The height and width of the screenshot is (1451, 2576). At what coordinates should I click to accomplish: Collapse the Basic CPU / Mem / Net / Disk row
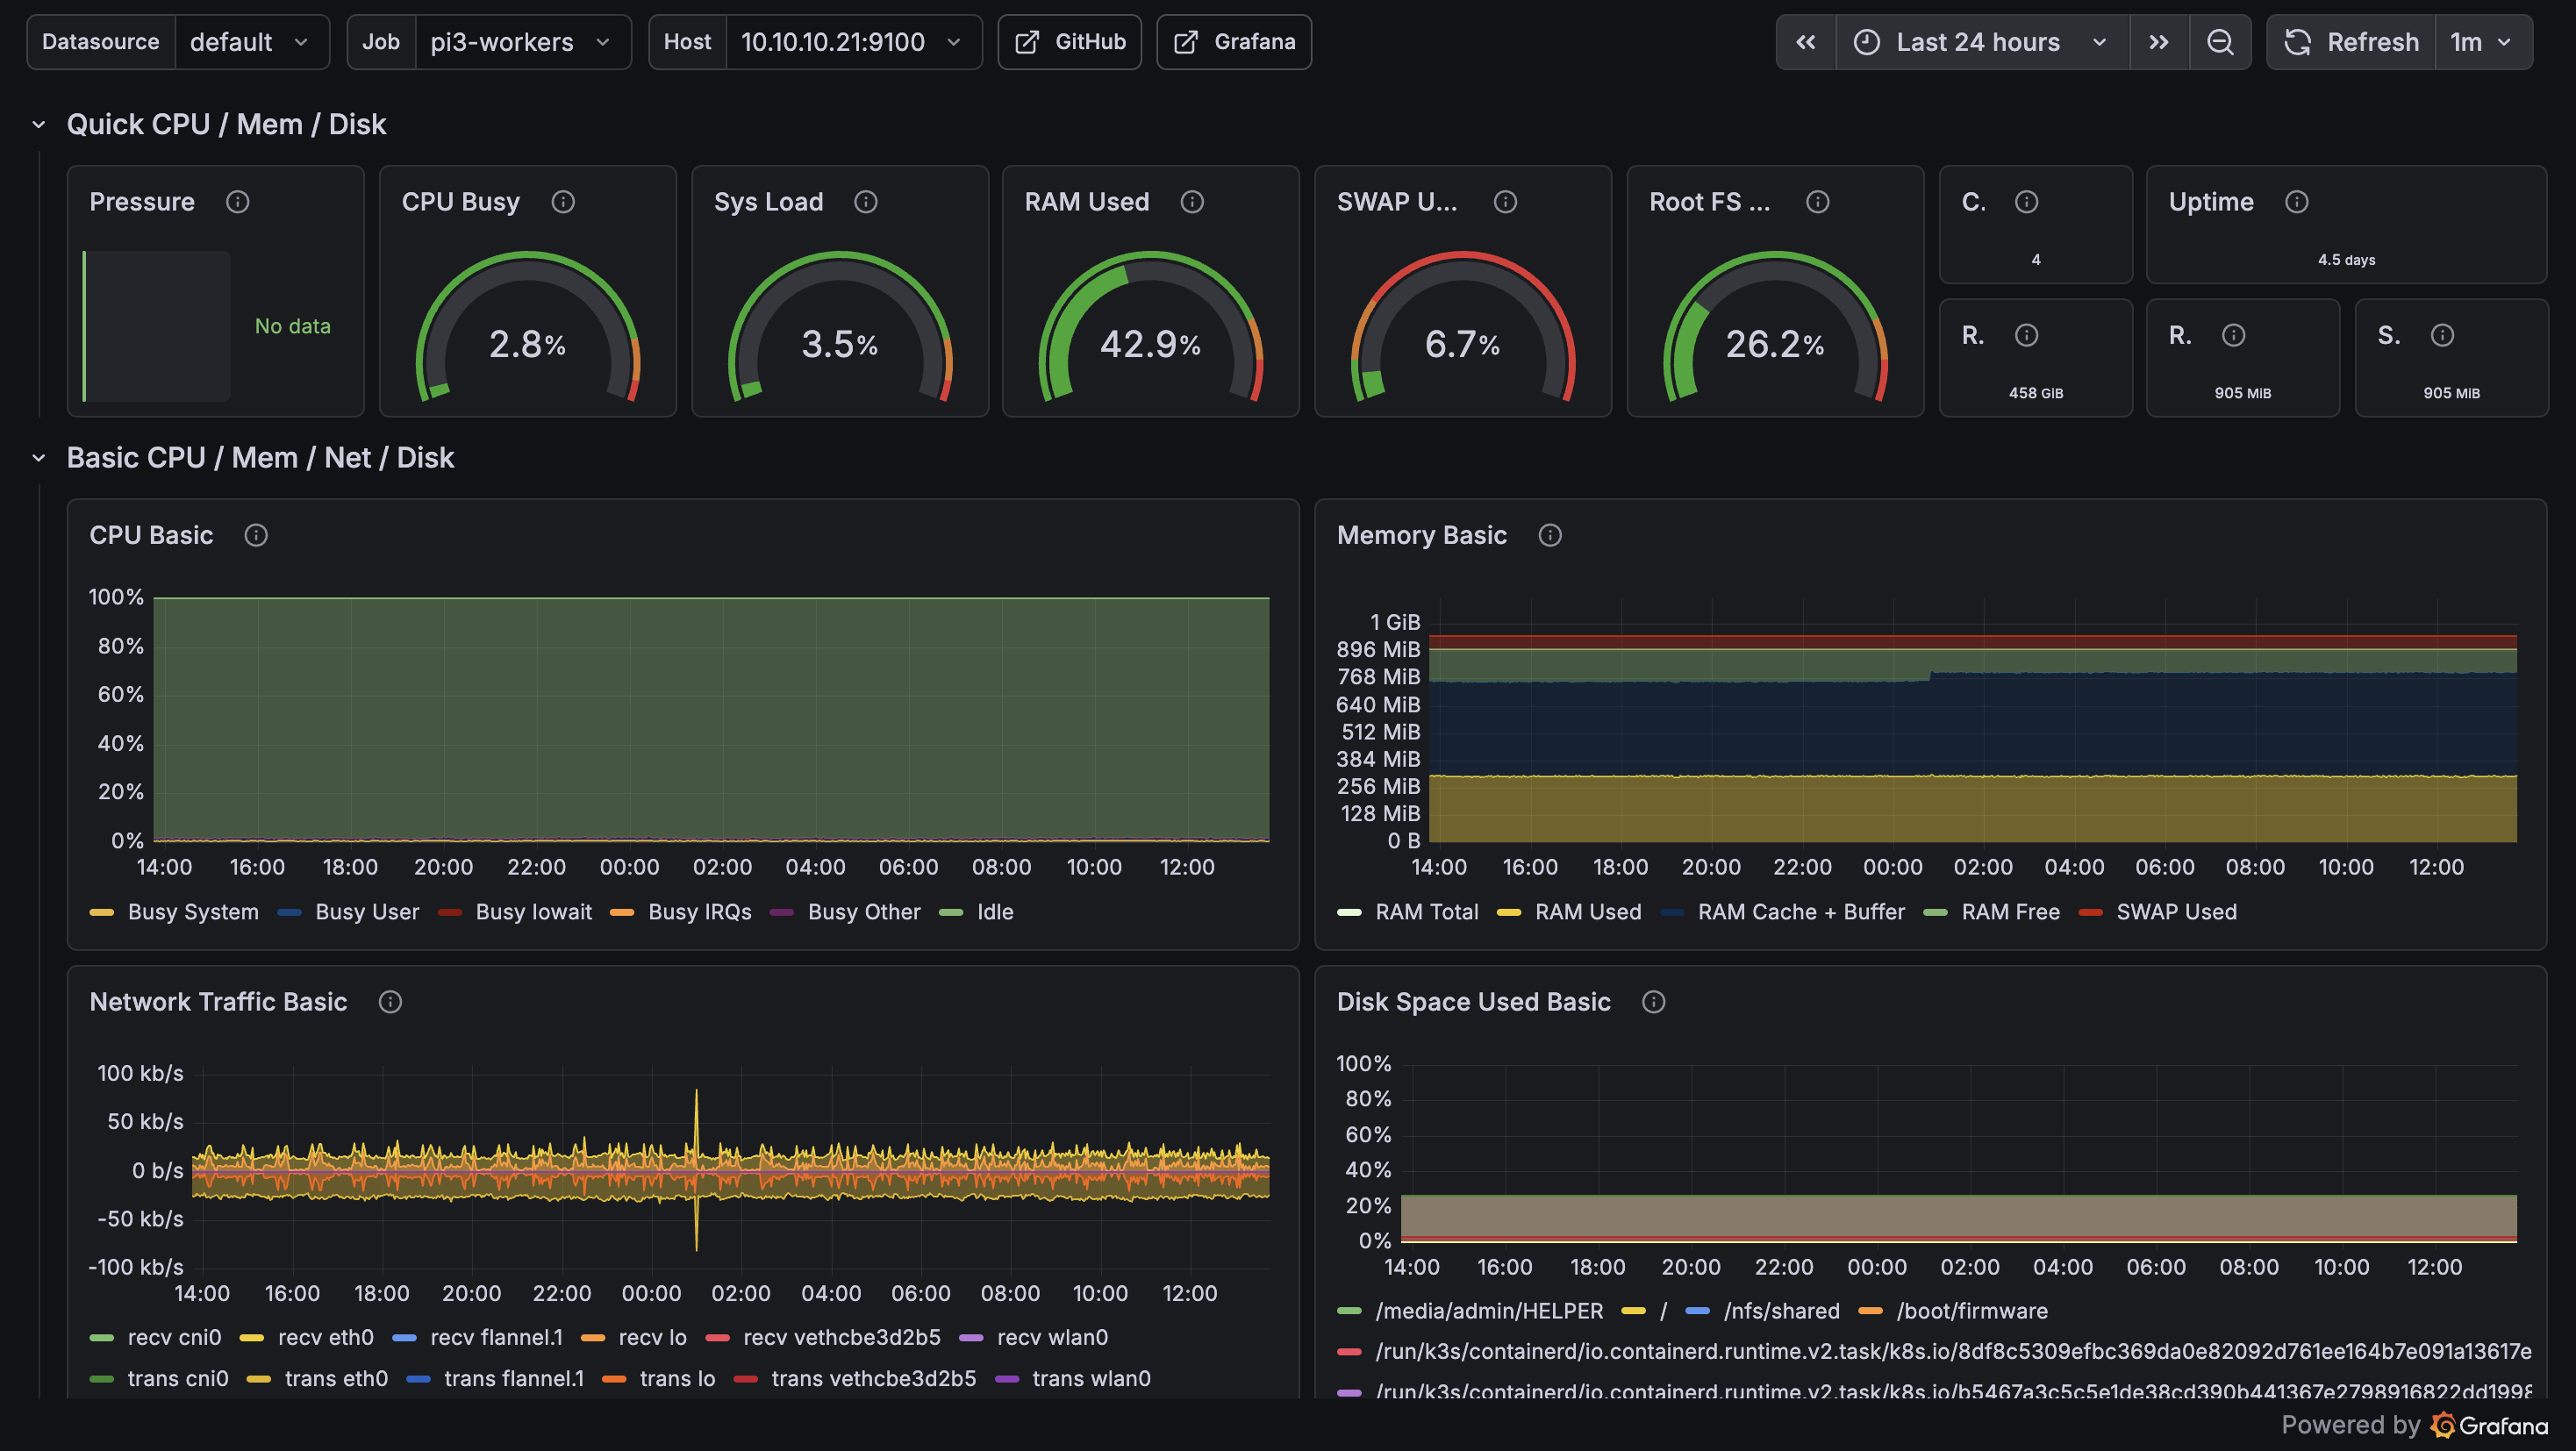[x=39, y=458]
